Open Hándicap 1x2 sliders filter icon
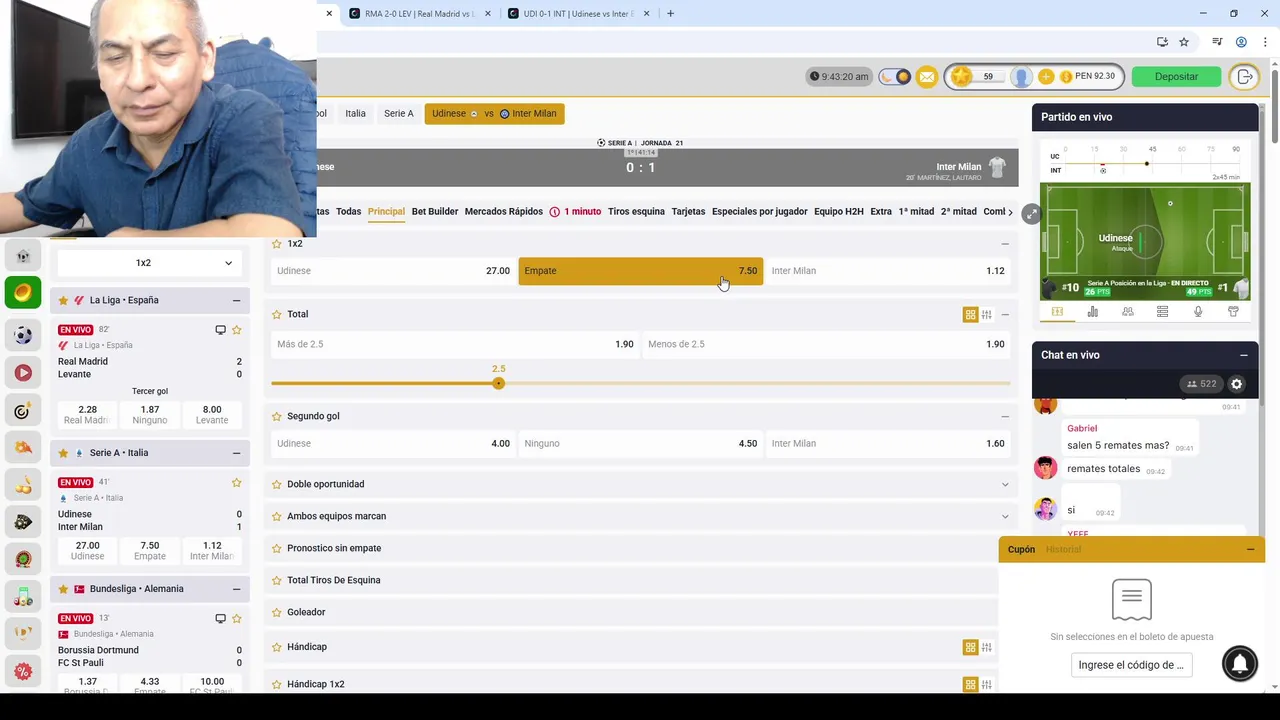This screenshot has height=720, width=1280. (987, 685)
